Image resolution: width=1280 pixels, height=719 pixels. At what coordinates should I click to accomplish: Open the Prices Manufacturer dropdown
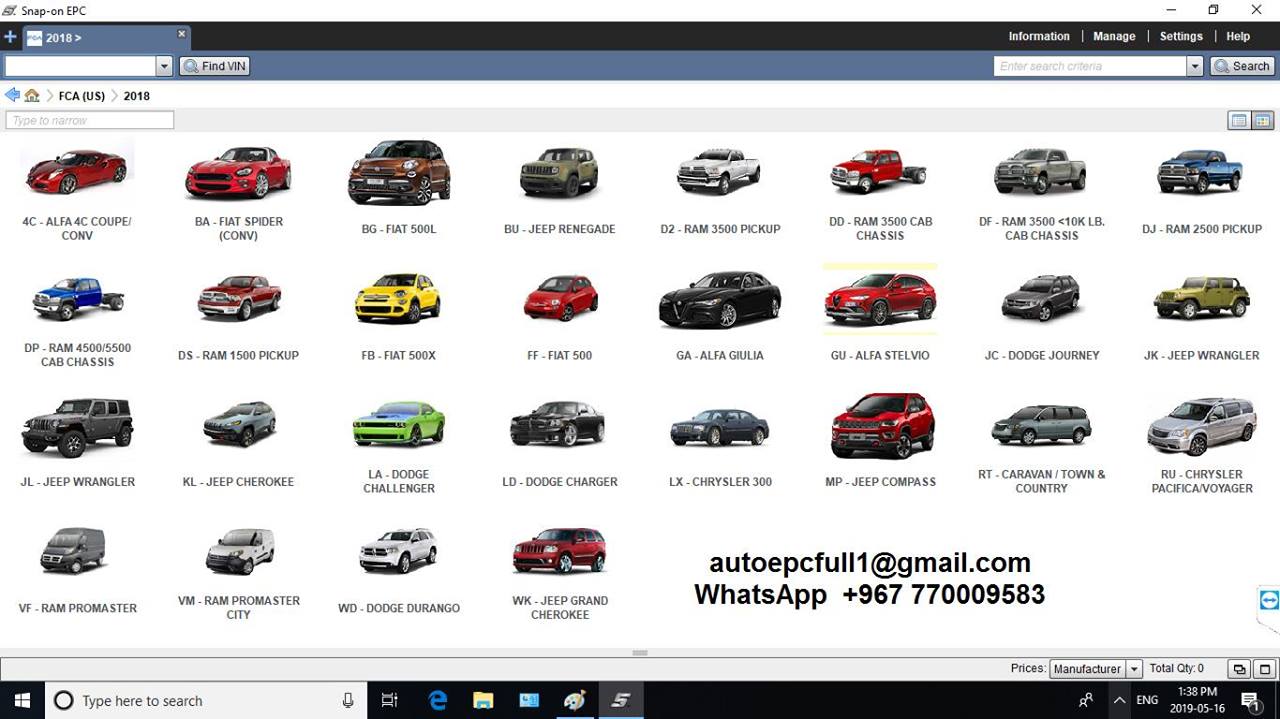(1095, 669)
